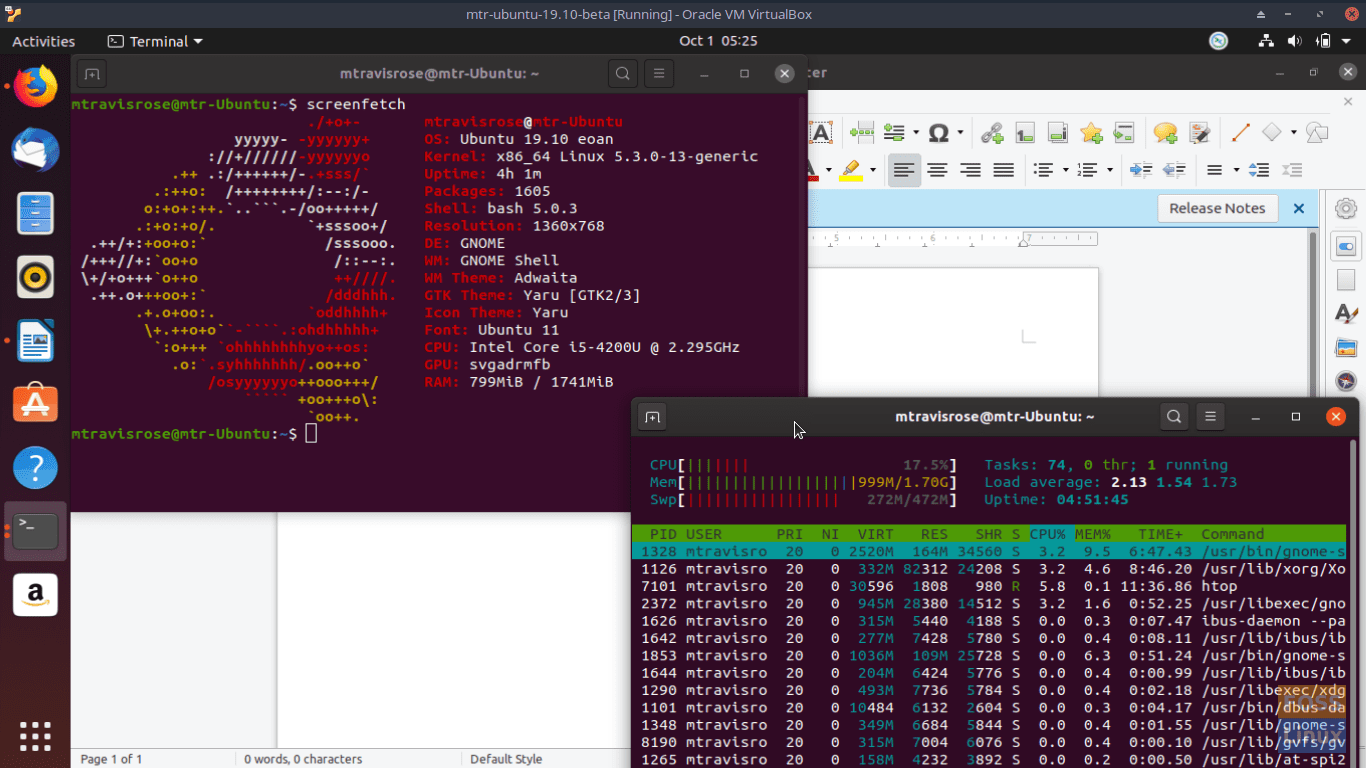Expand the bullet style dropdown arrow
The height and width of the screenshot is (768, 1366).
click(x=1065, y=170)
